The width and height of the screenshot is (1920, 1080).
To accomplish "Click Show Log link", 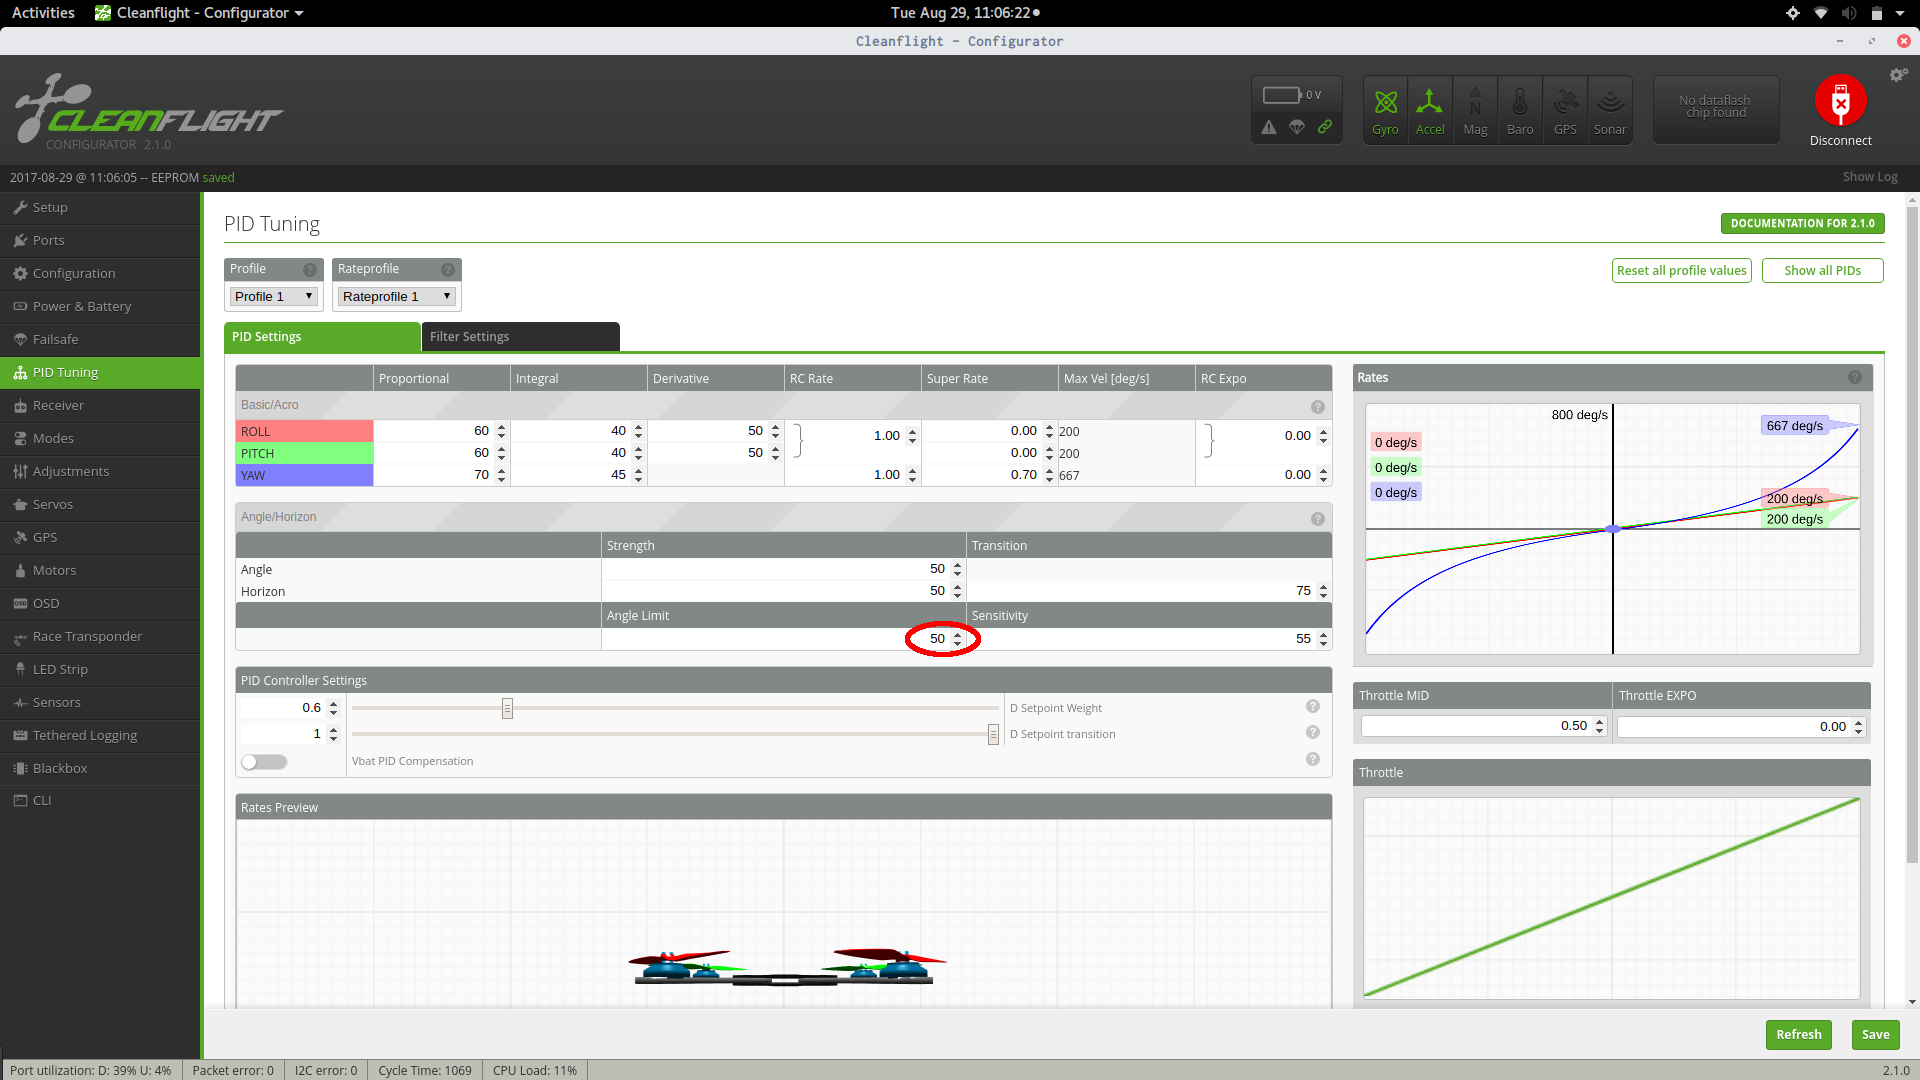I will [1870, 177].
